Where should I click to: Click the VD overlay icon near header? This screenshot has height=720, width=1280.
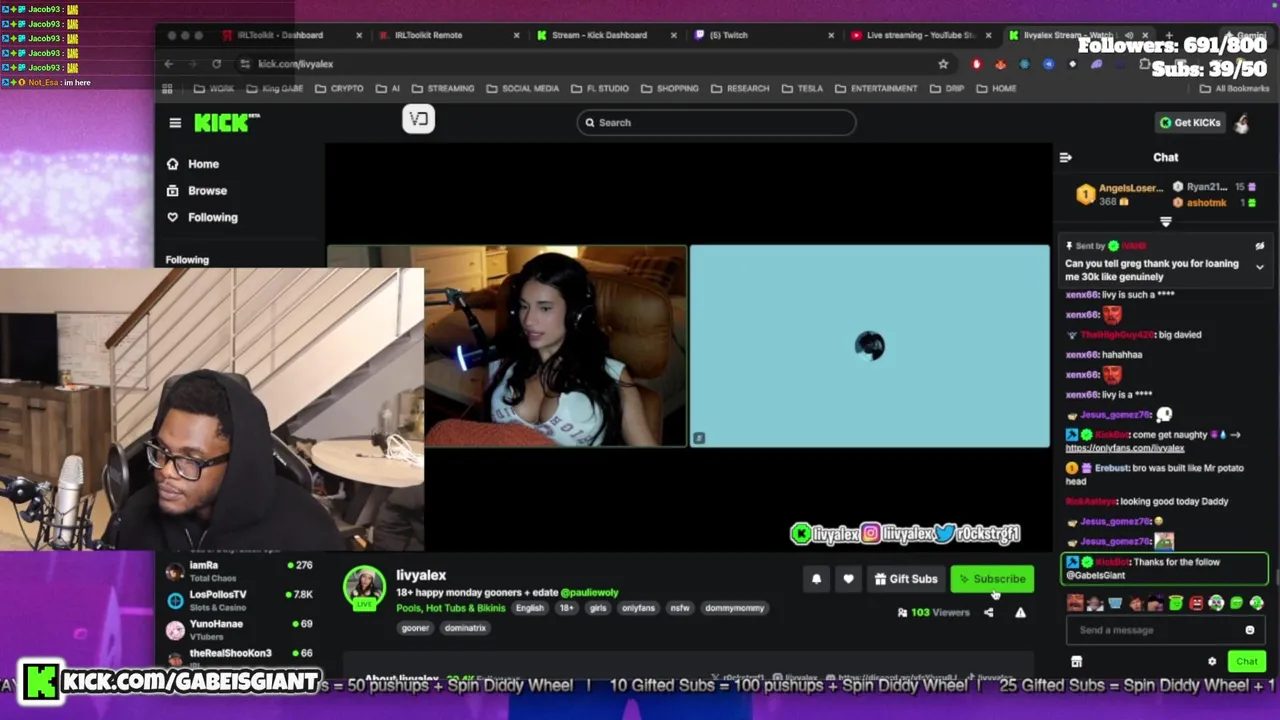pyautogui.click(x=418, y=119)
